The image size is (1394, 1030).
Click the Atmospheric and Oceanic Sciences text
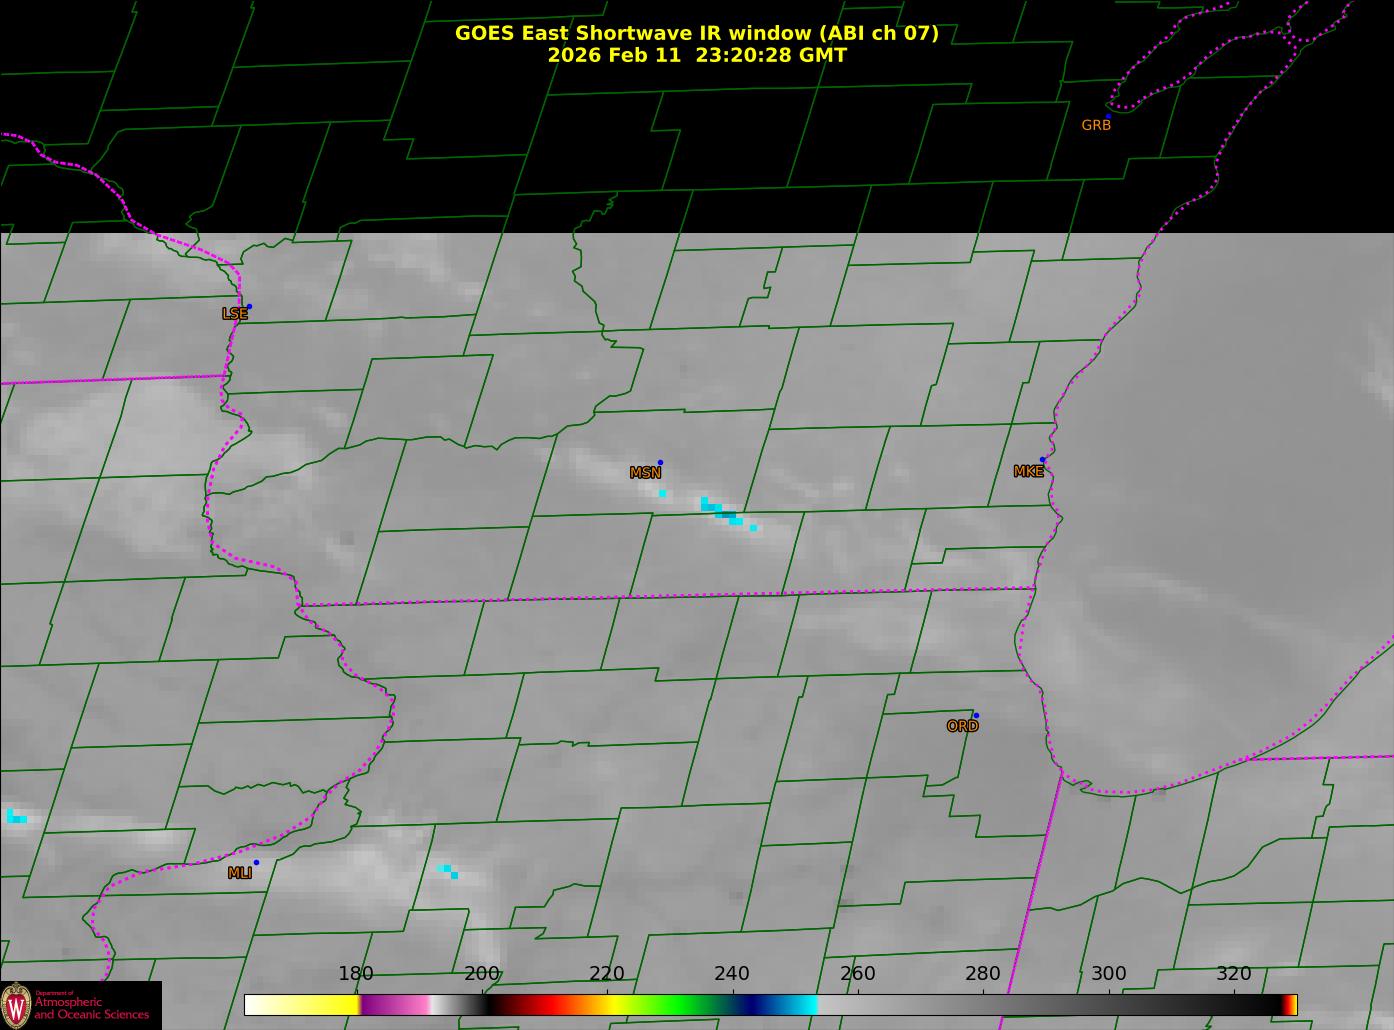click(91, 1008)
